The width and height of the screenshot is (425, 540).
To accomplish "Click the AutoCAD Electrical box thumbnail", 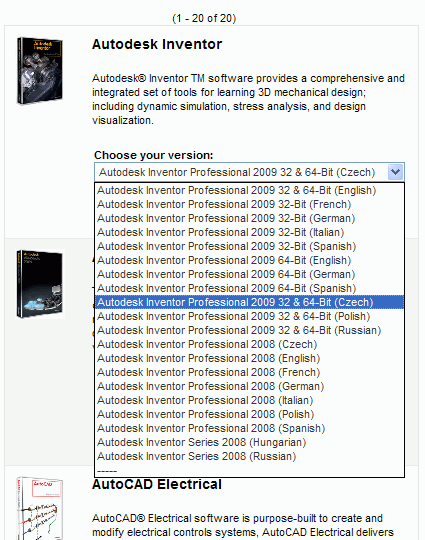I will (40, 508).
